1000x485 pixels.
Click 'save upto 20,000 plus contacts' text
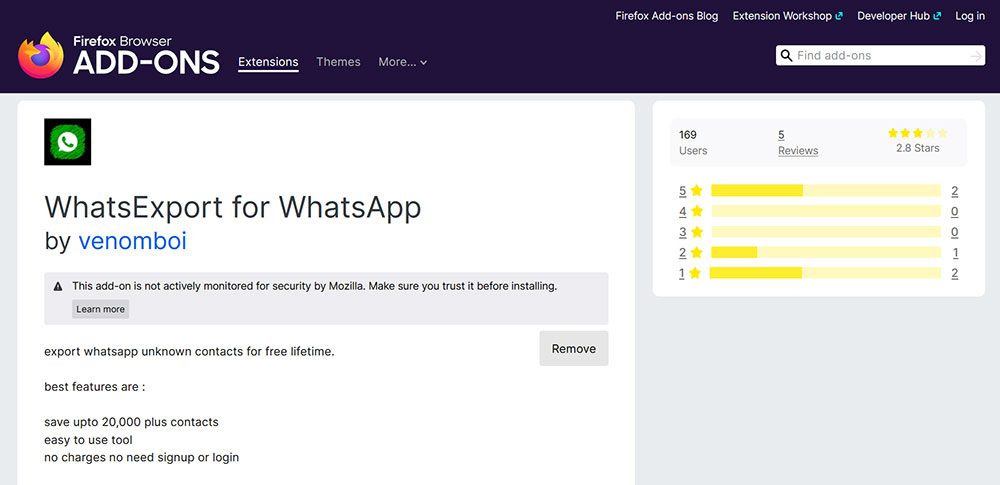tap(131, 422)
